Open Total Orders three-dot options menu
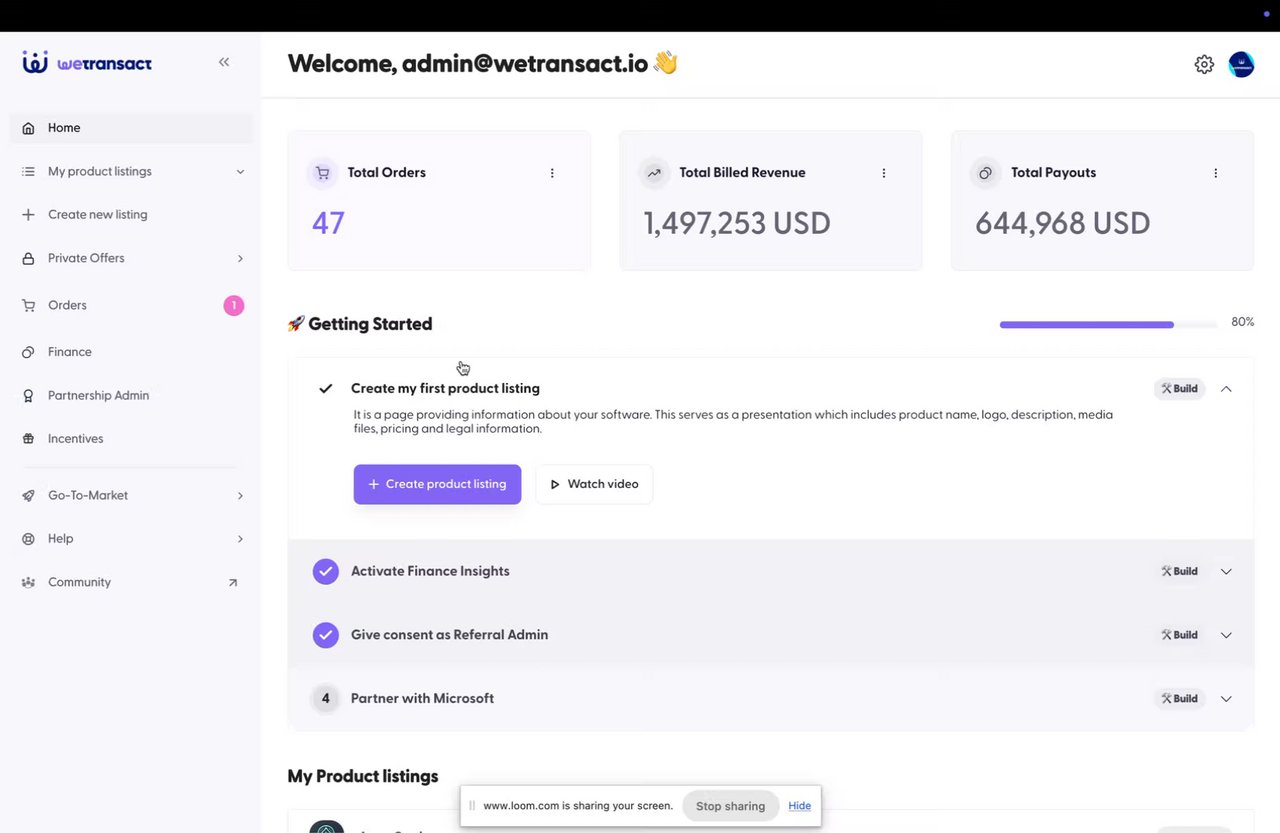The image size is (1280, 833). coord(552,173)
